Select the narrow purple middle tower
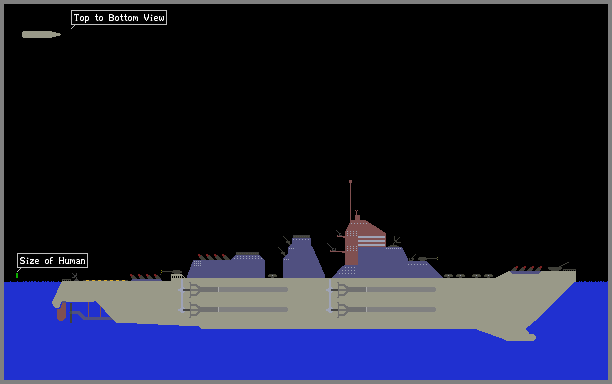This screenshot has height=384, width=612. pyautogui.click(x=303, y=257)
